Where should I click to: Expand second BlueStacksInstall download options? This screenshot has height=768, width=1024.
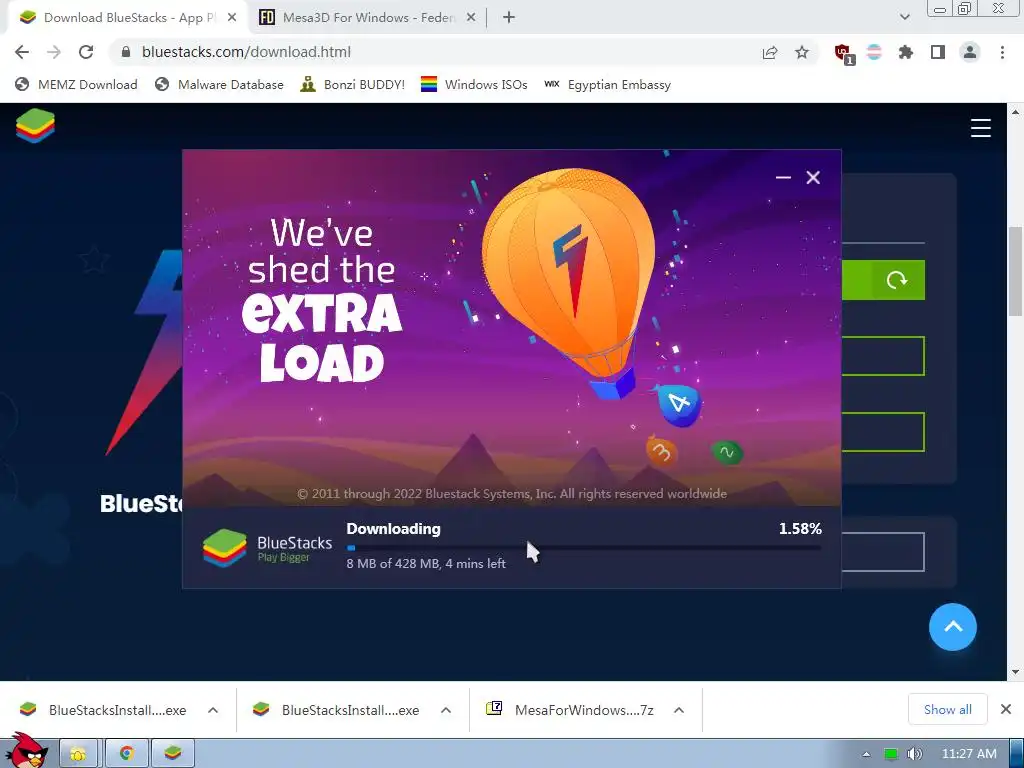pyautogui.click(x=446, y=710)
